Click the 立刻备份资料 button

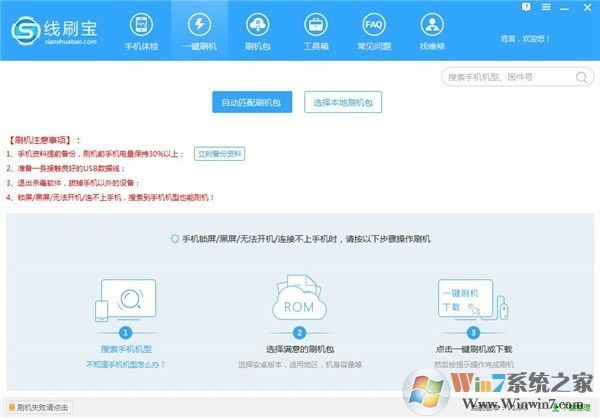[x=219, y=154]
